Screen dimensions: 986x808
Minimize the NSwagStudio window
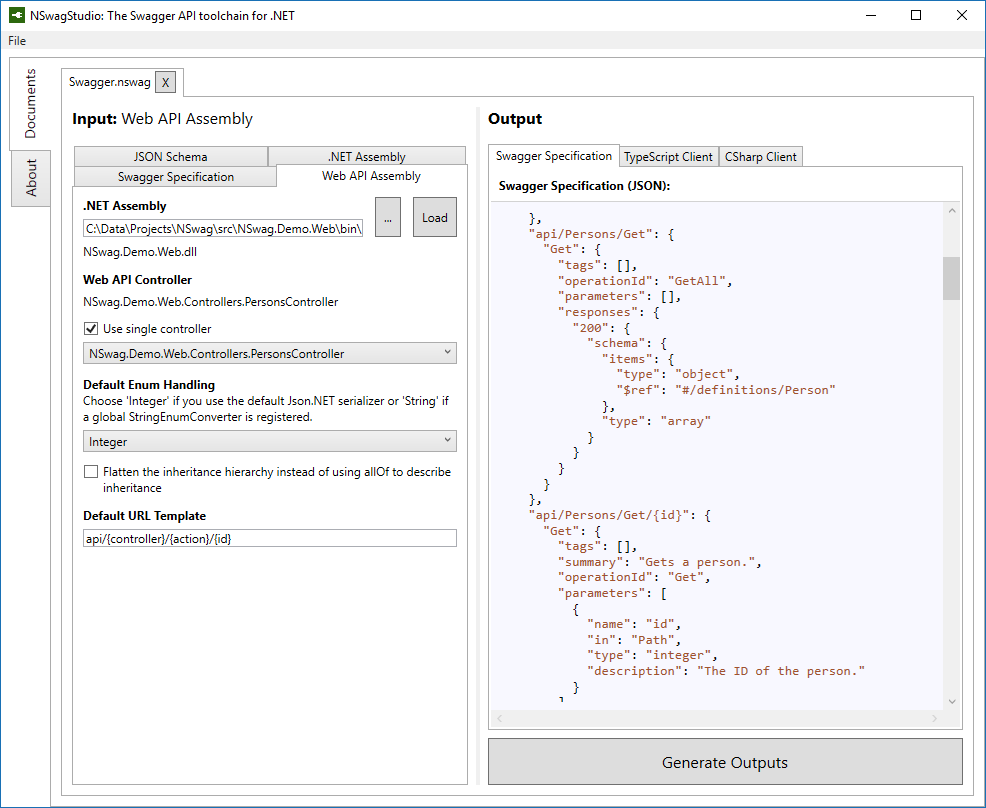(x=871, y=15)
